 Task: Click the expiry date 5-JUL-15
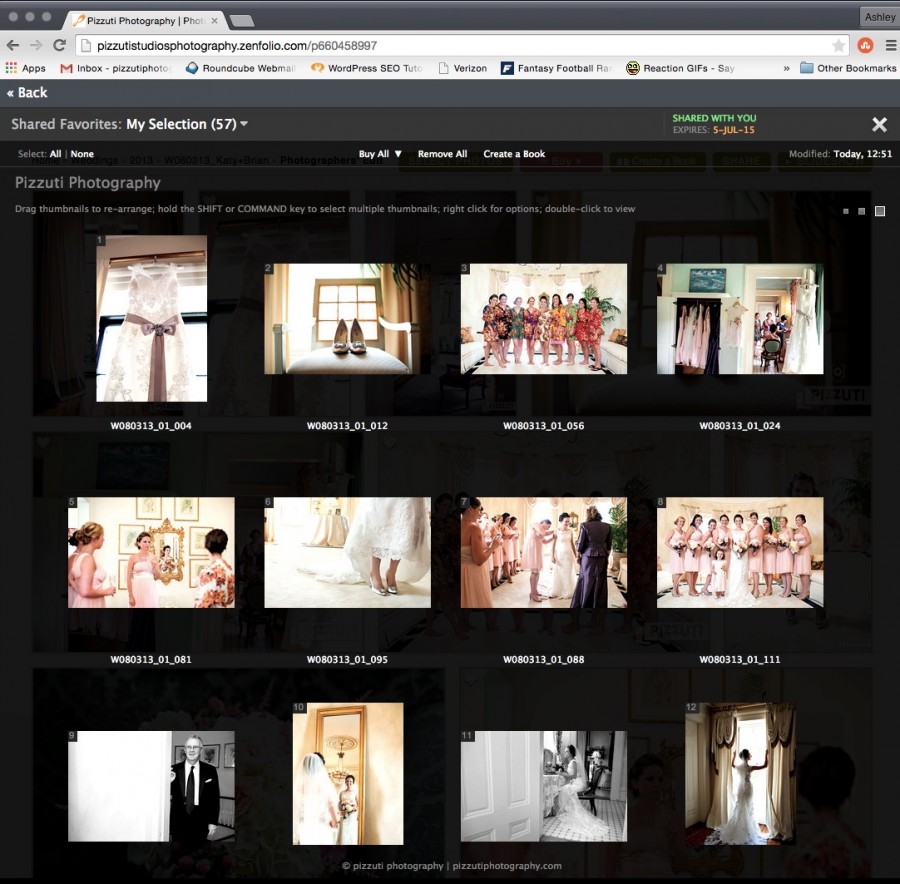coord(734,130)
